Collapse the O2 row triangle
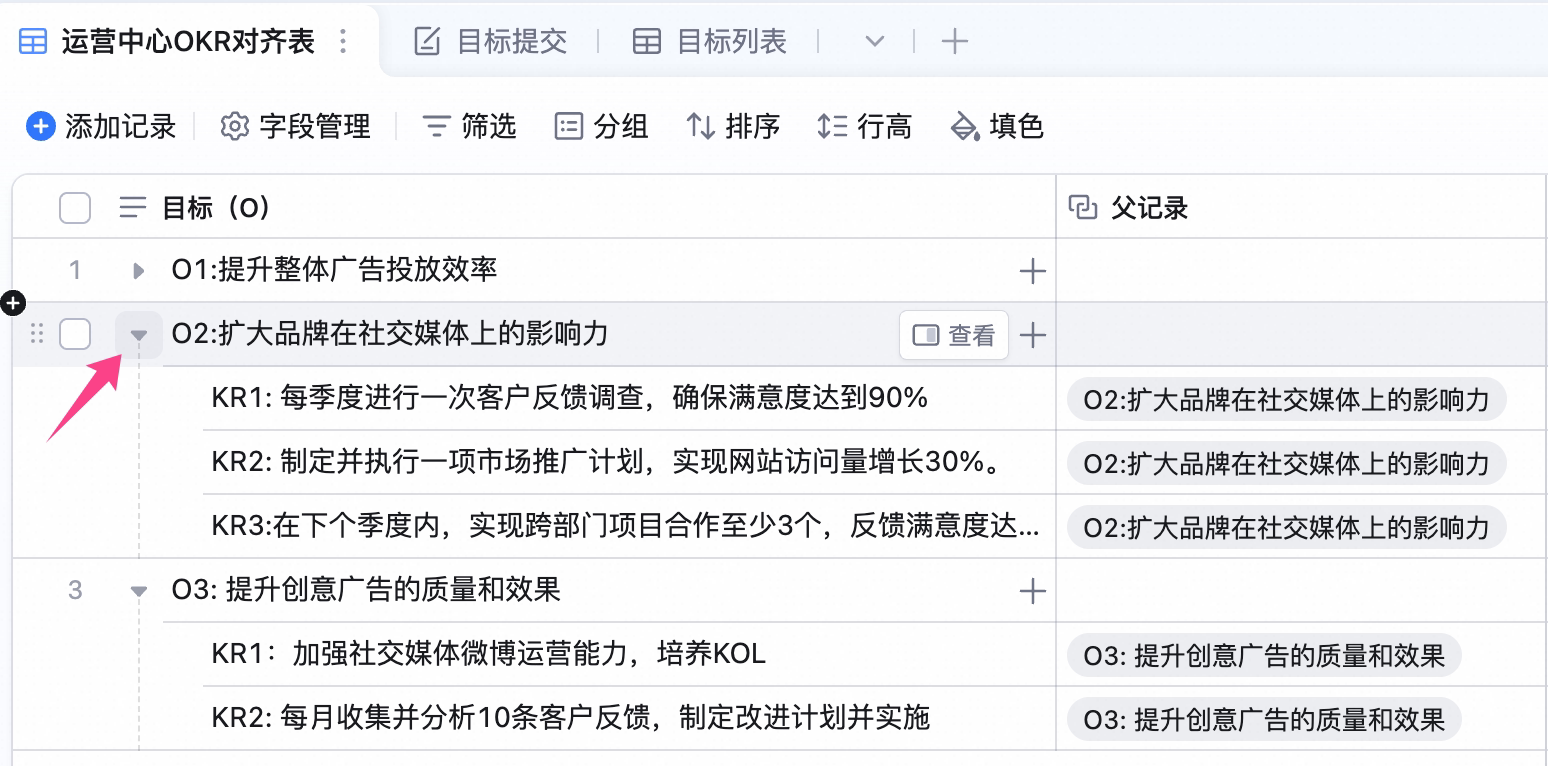Viewport: 1548px width, 766px height. click(x=139, y=335)
